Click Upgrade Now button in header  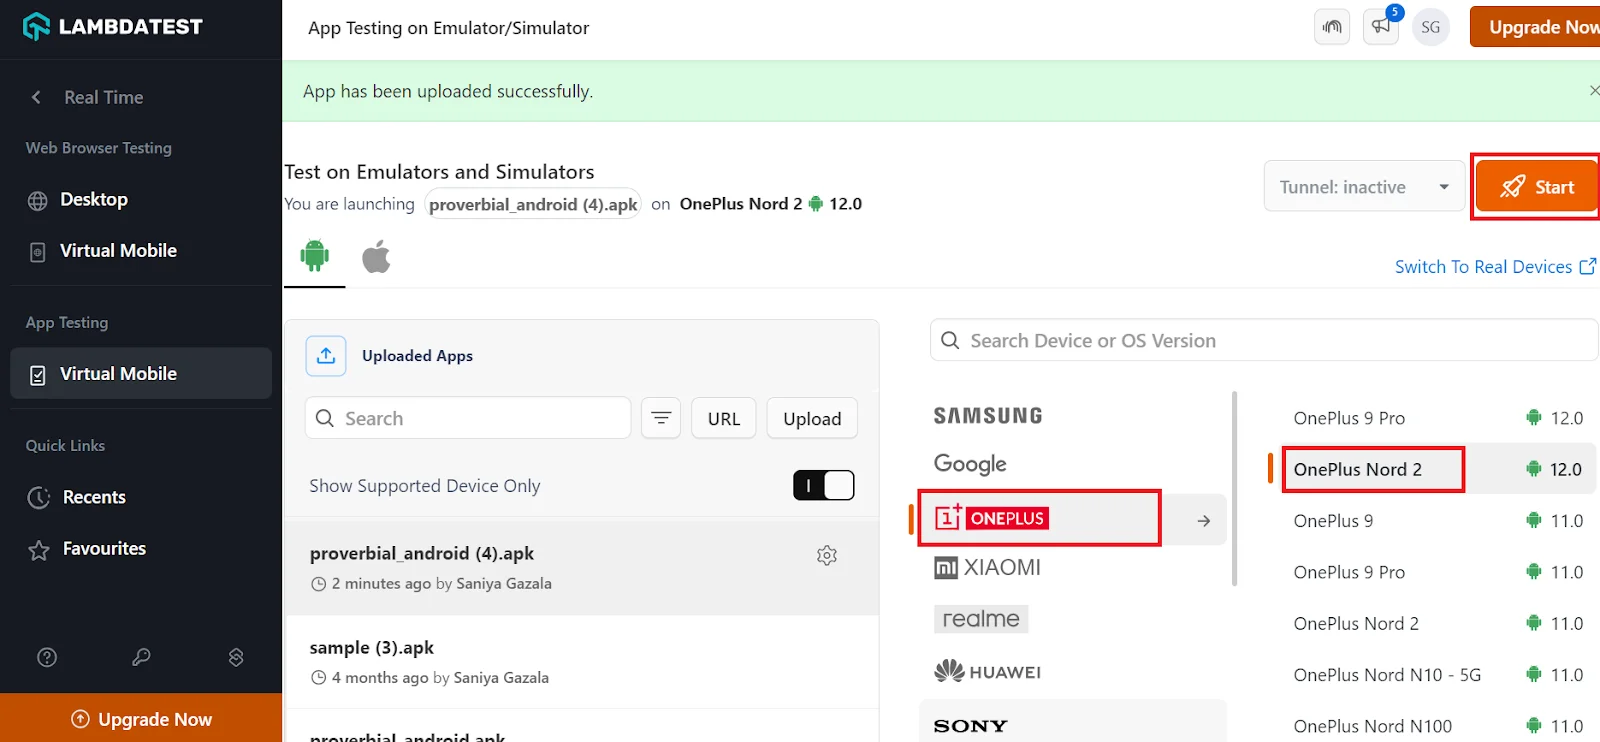pos(1535,27)
